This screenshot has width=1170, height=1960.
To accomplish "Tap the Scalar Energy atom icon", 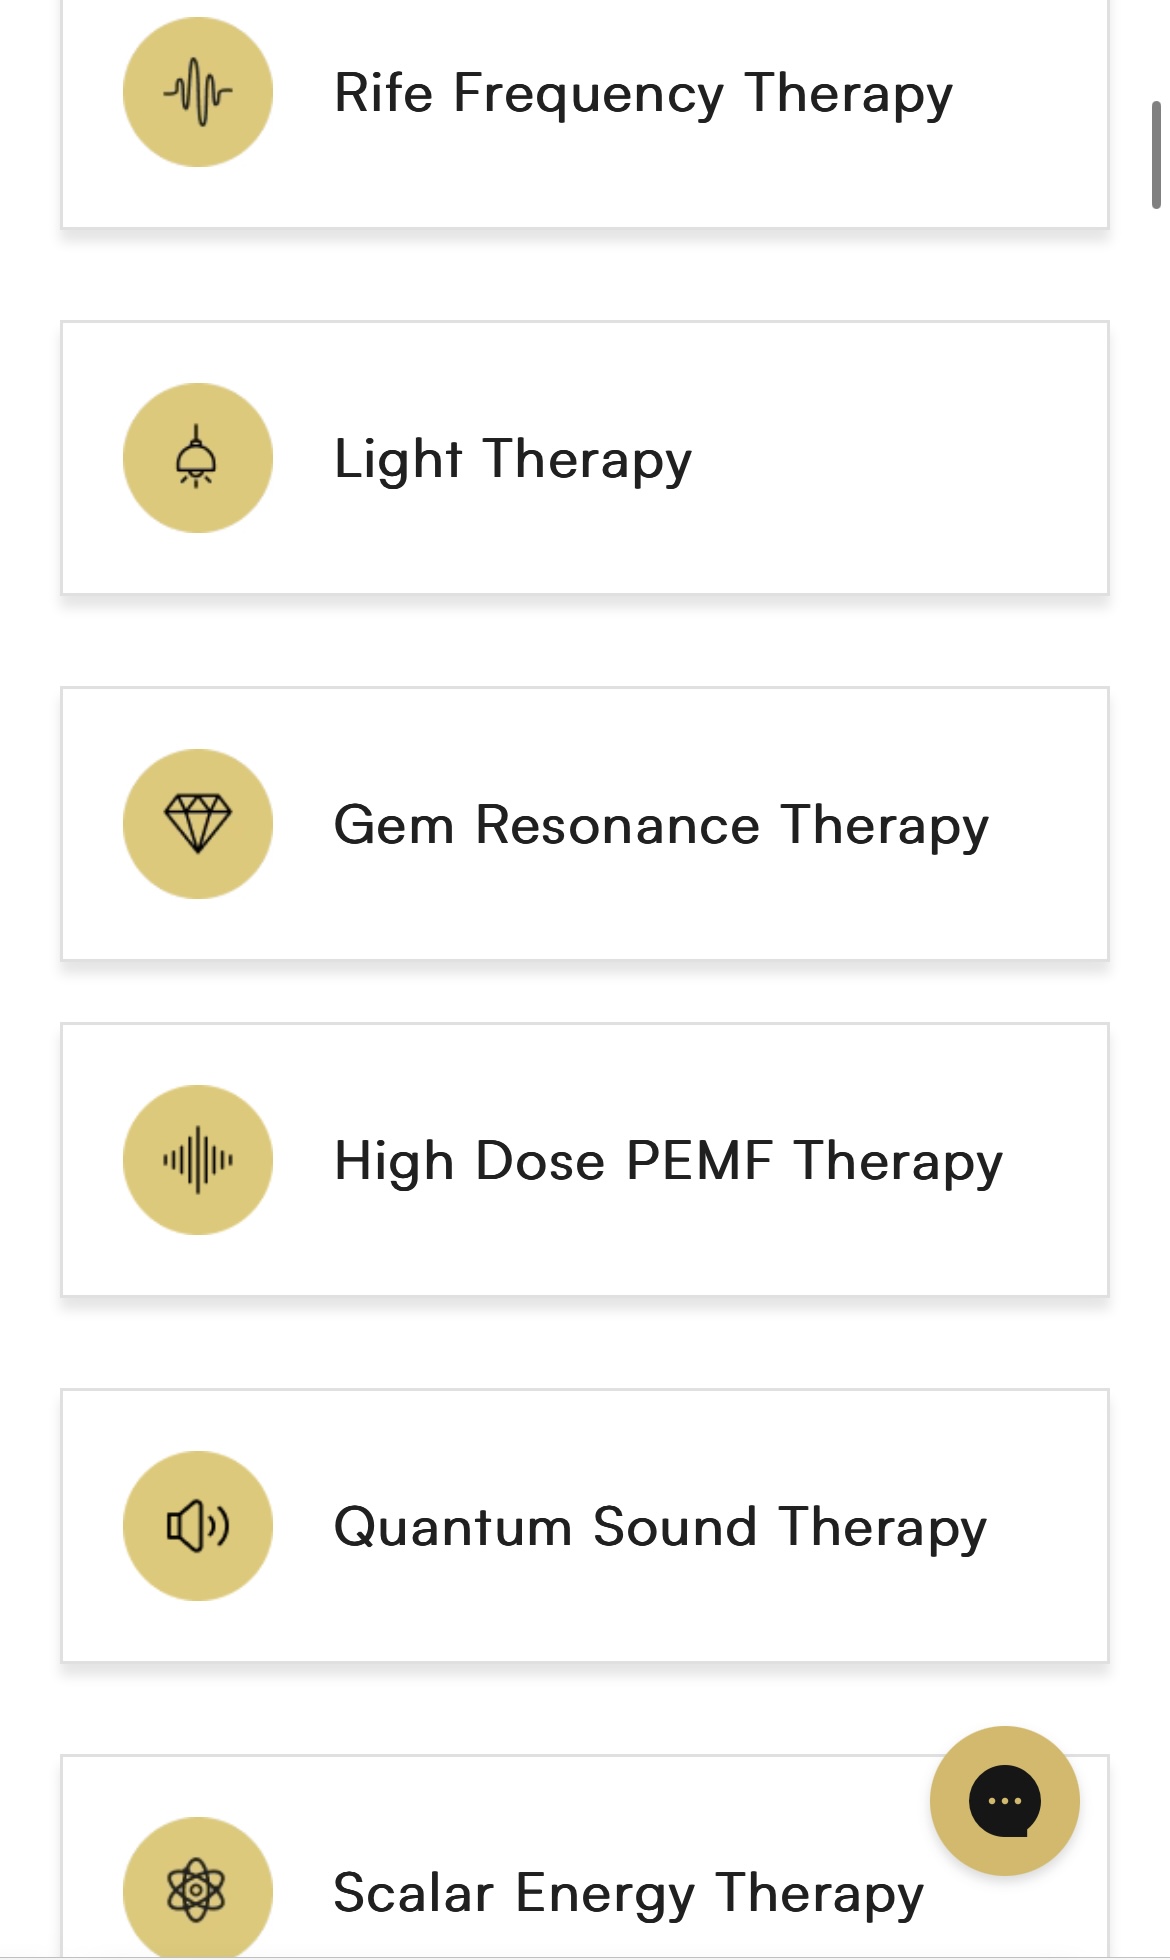I will coord(198,1890).
